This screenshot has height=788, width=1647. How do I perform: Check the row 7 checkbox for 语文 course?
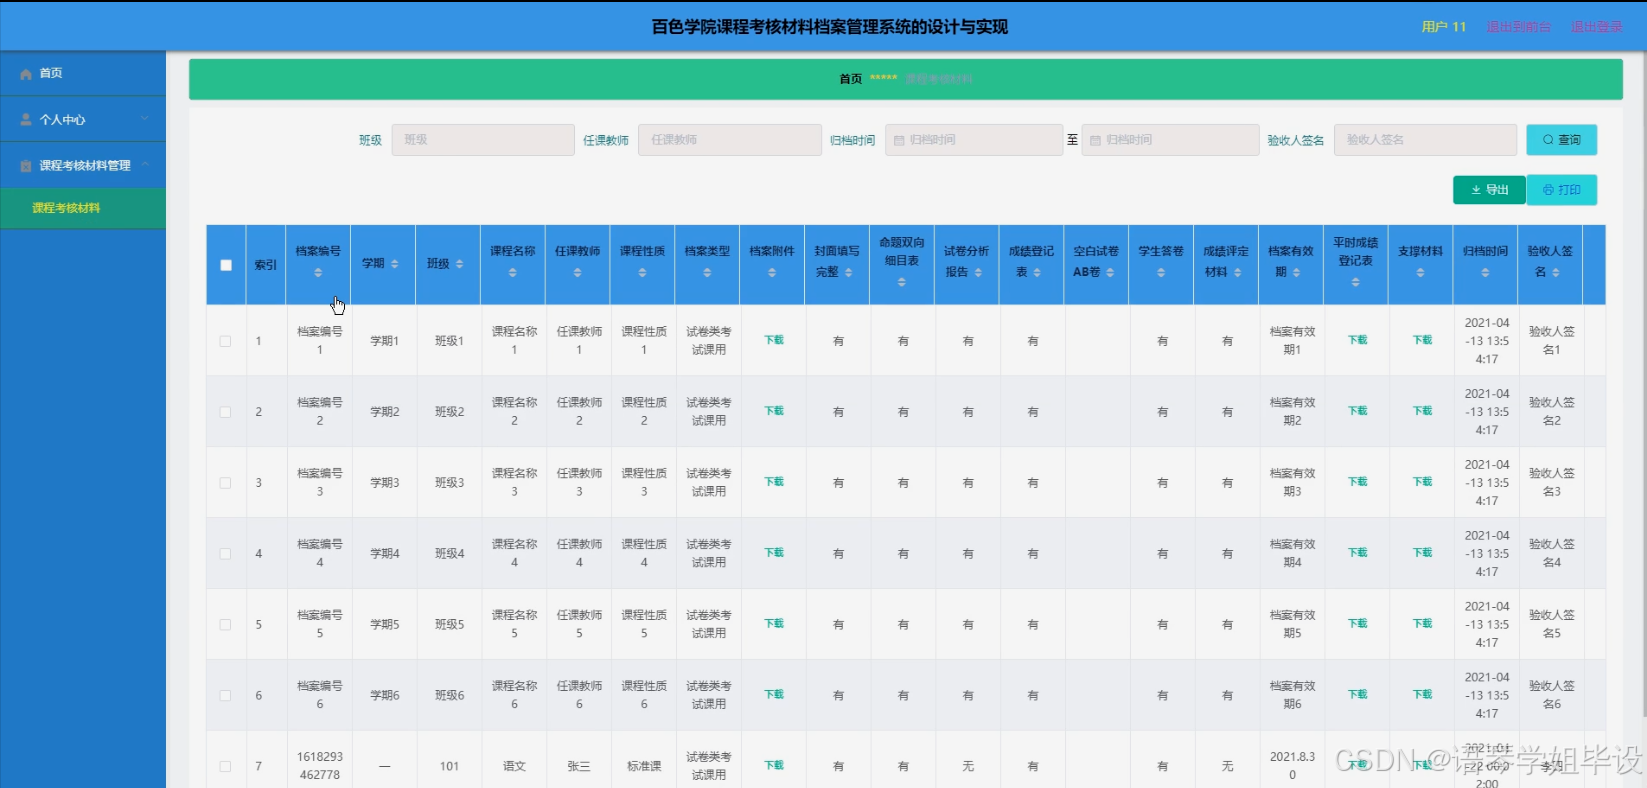[x=225, y=767]
